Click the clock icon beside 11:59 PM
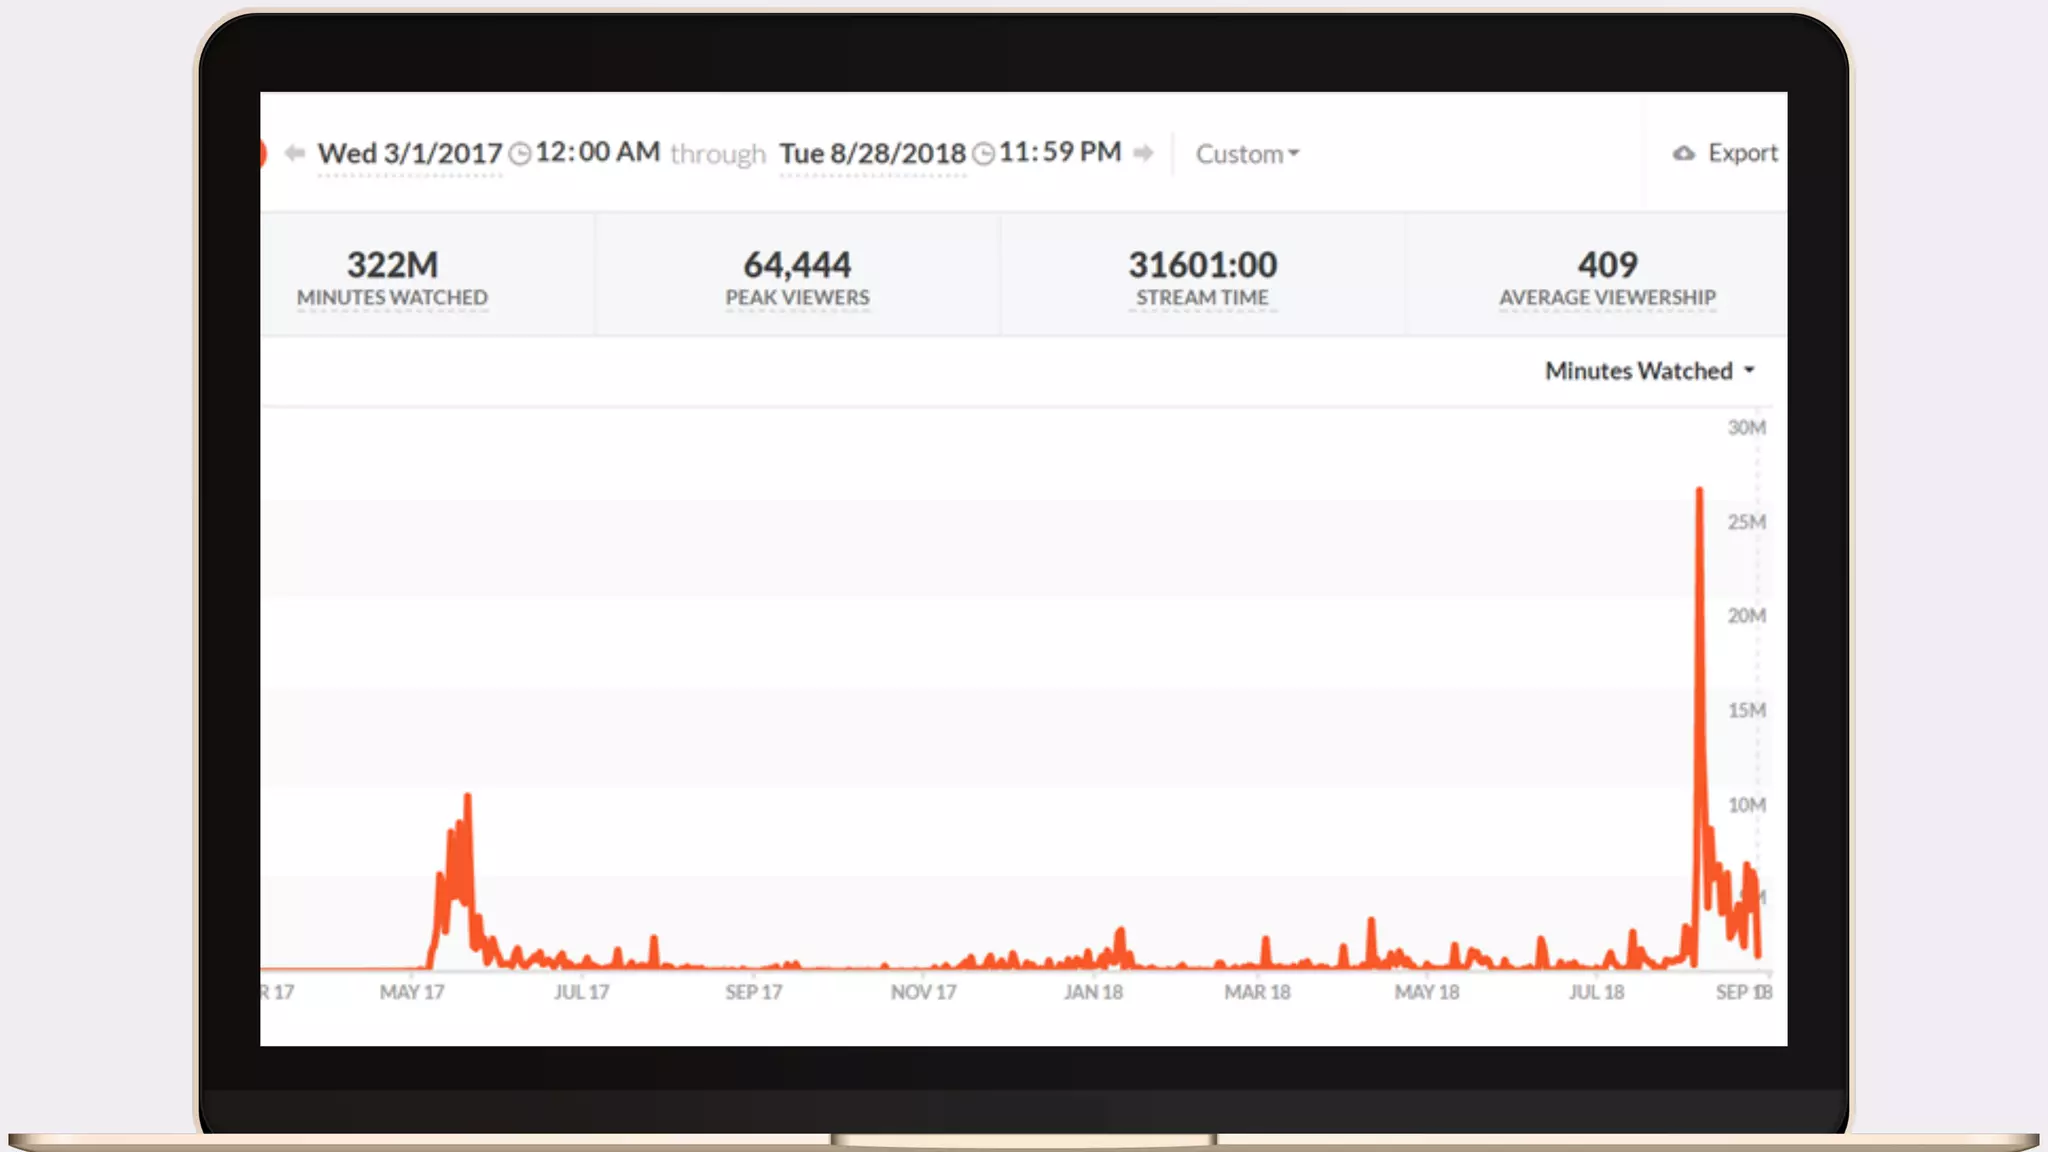The image size is (2048, 1152). (984, 154)
